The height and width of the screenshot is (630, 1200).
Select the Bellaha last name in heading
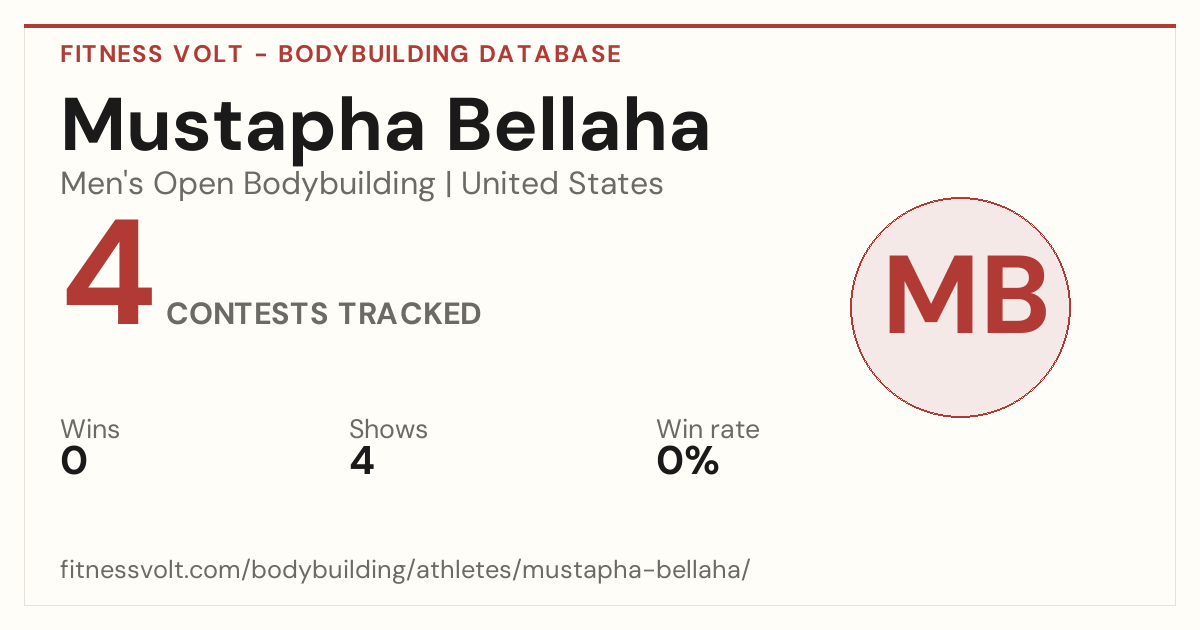[578, 124]
